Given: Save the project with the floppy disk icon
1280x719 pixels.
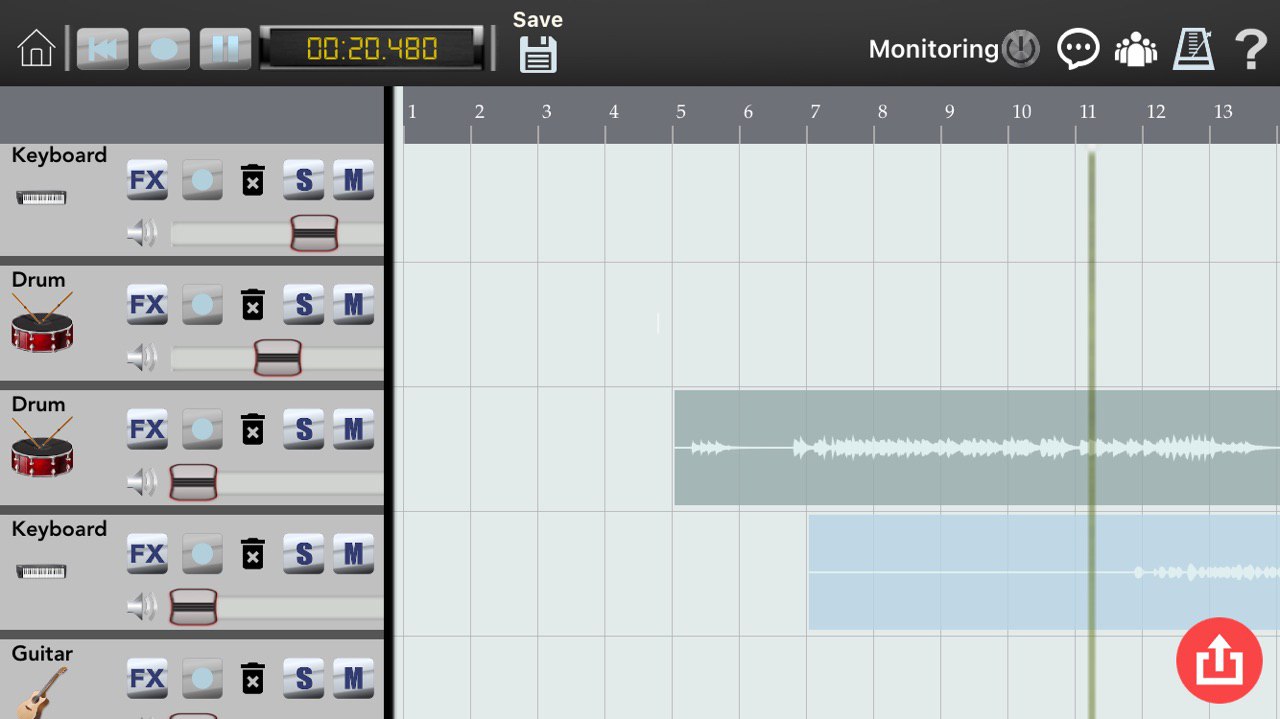Looking at the screenshot, I should click(x=538, y=54).
